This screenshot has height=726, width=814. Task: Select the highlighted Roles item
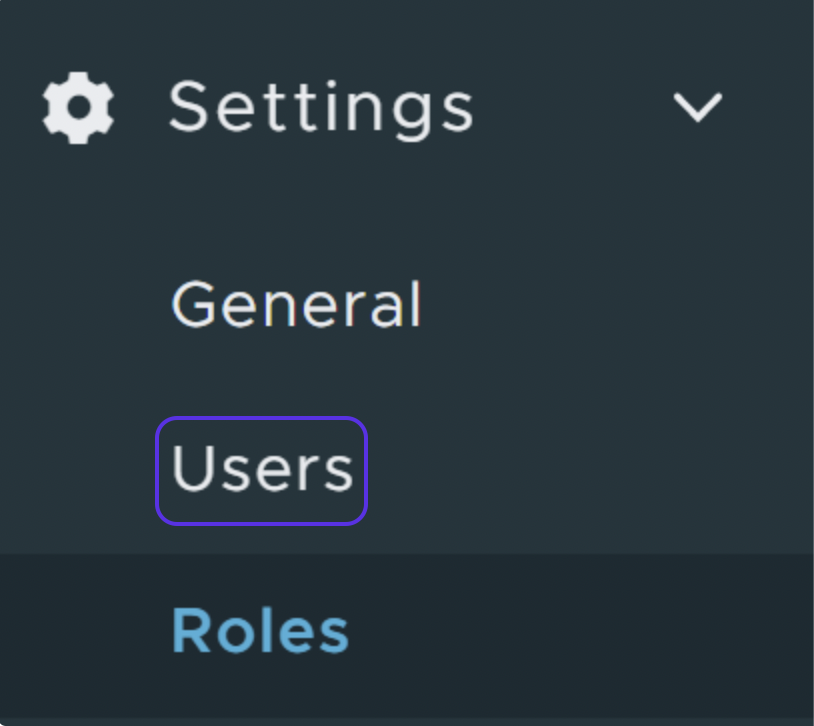pos(260,631)
